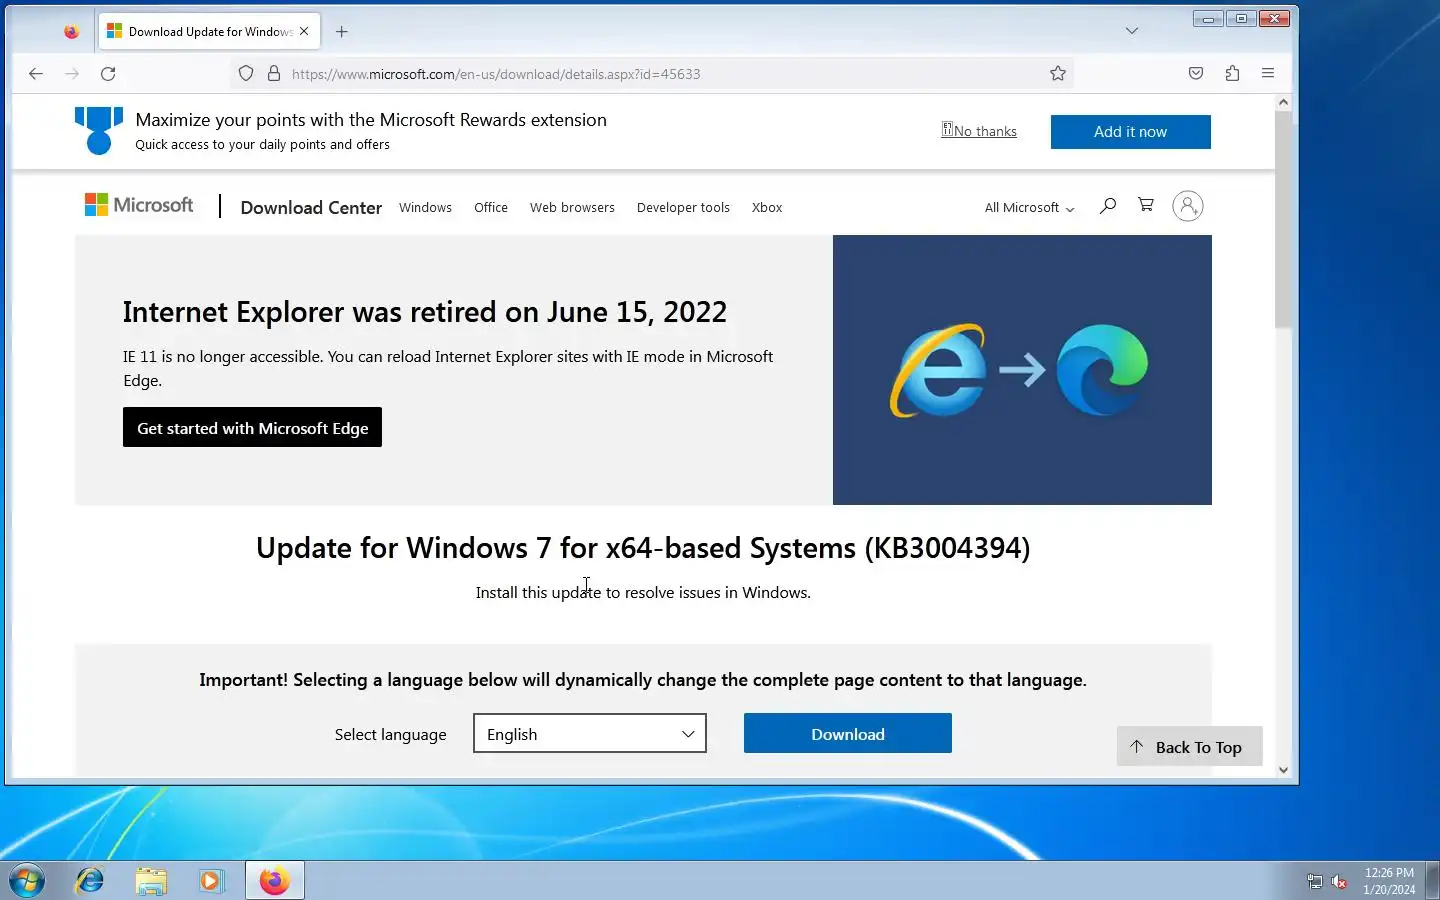
Task: Open the Firefox hamburger menu
Action: coord(1268,73)
